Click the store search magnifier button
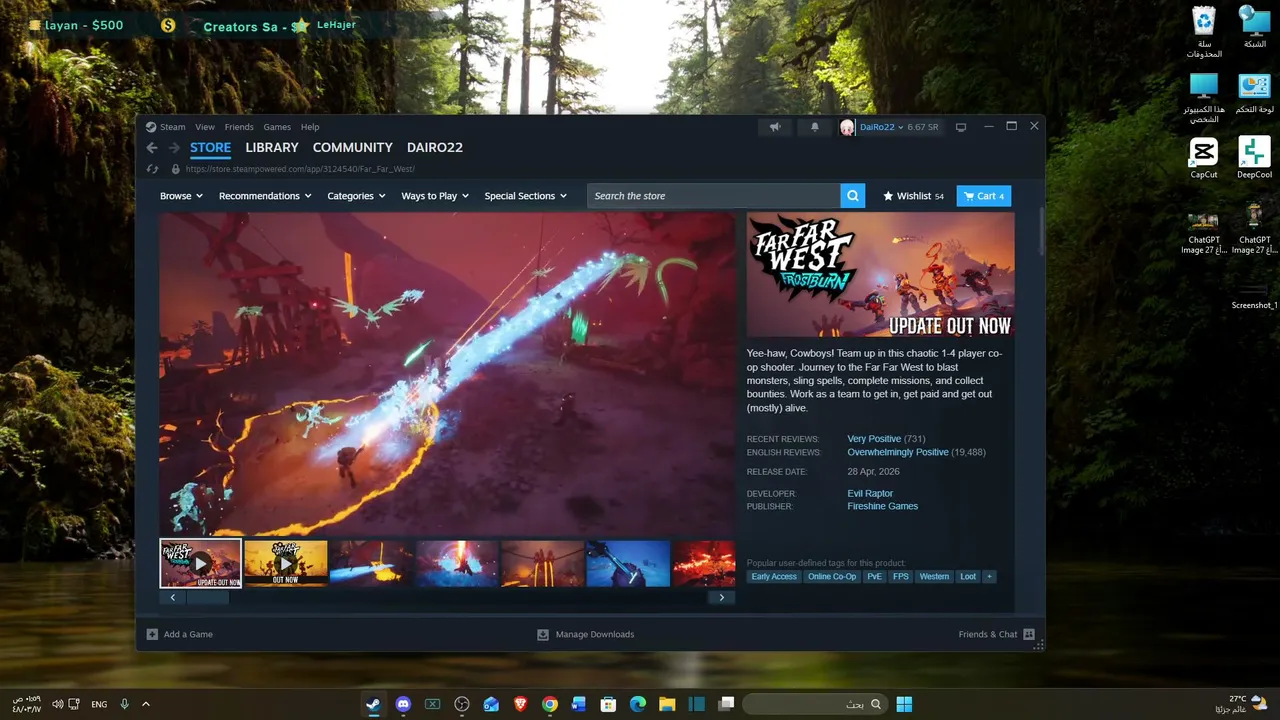This screenshot has height=720, width=1280. click(853, 196)
